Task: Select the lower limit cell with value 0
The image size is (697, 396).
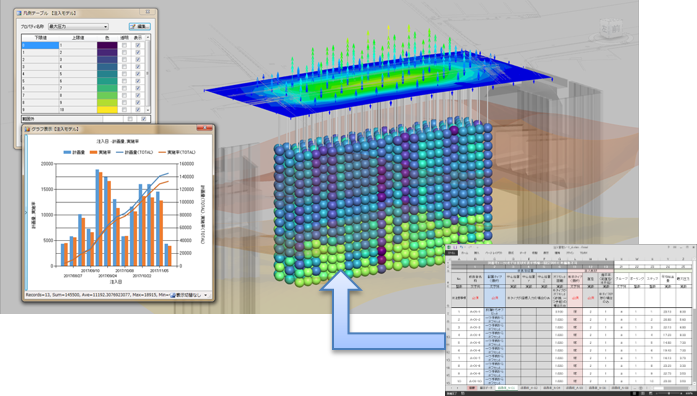Action: 40,45
